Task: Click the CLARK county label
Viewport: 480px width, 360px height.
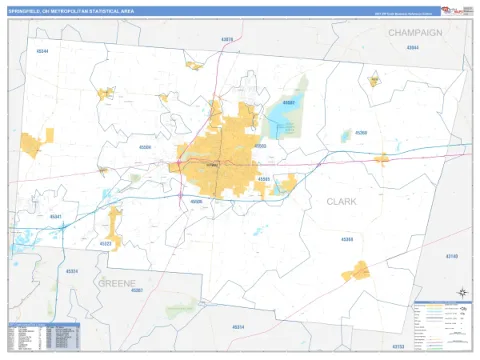Action: point(341,201)
